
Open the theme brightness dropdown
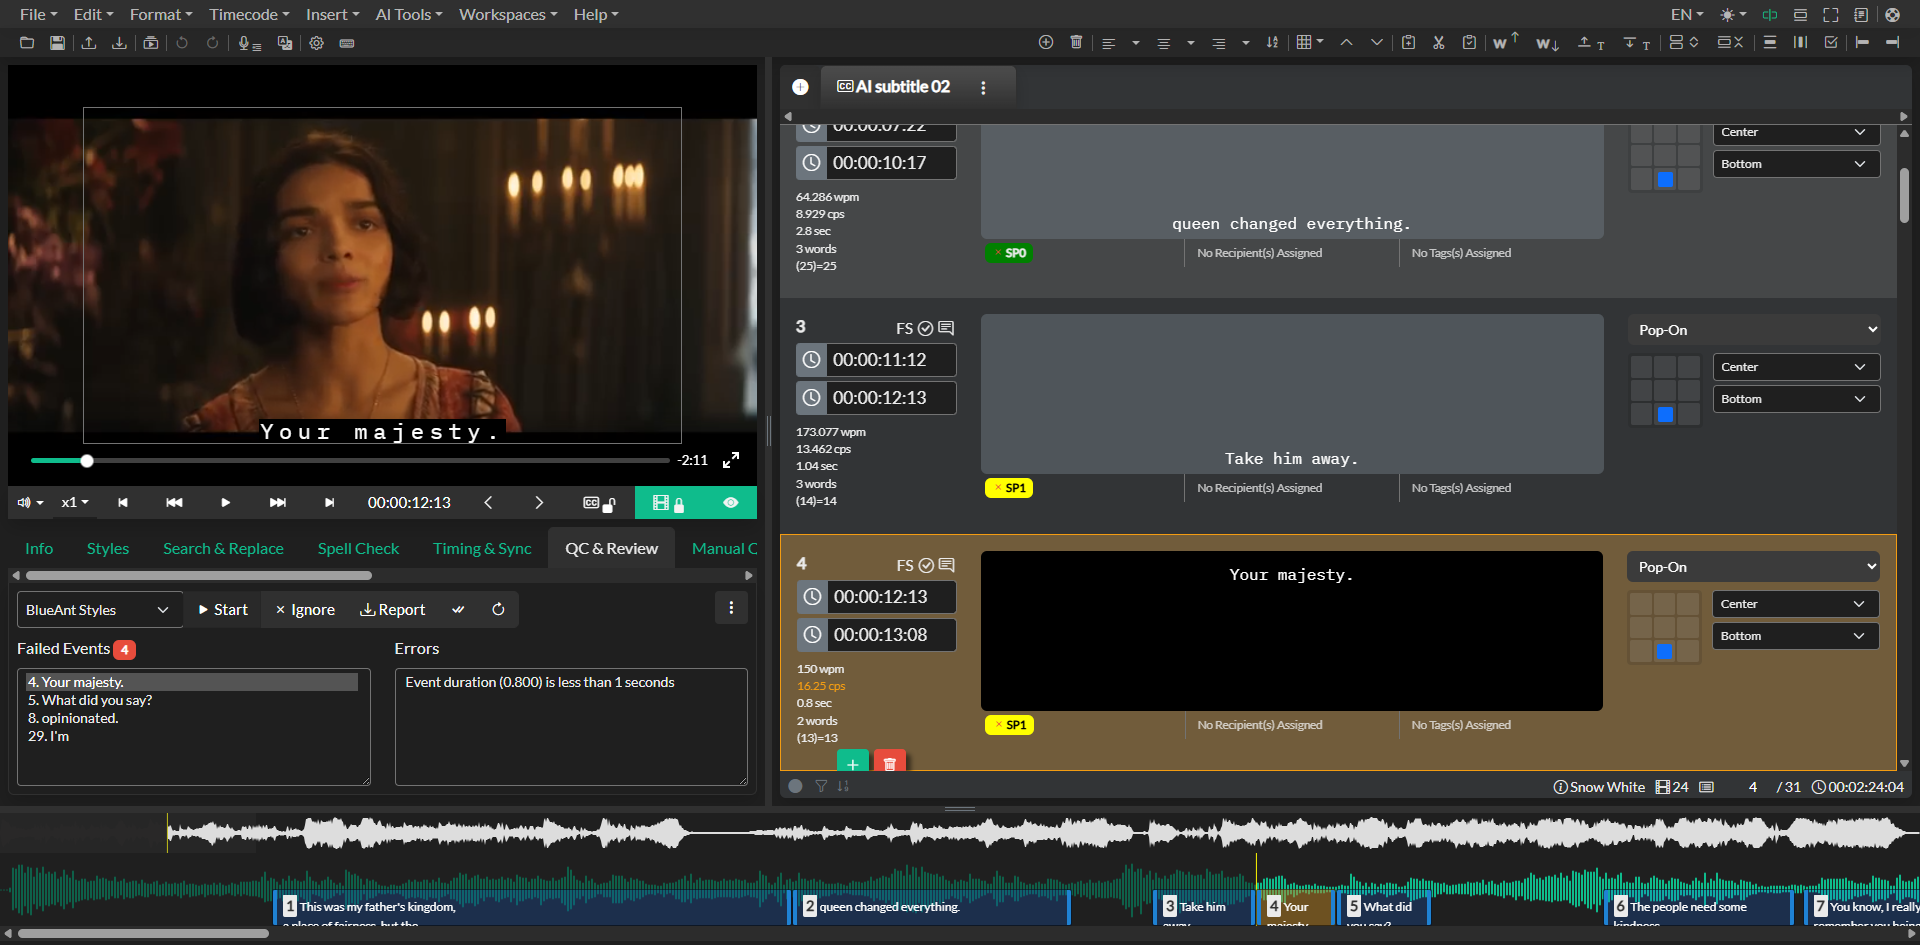click(x=1733, y=15)
